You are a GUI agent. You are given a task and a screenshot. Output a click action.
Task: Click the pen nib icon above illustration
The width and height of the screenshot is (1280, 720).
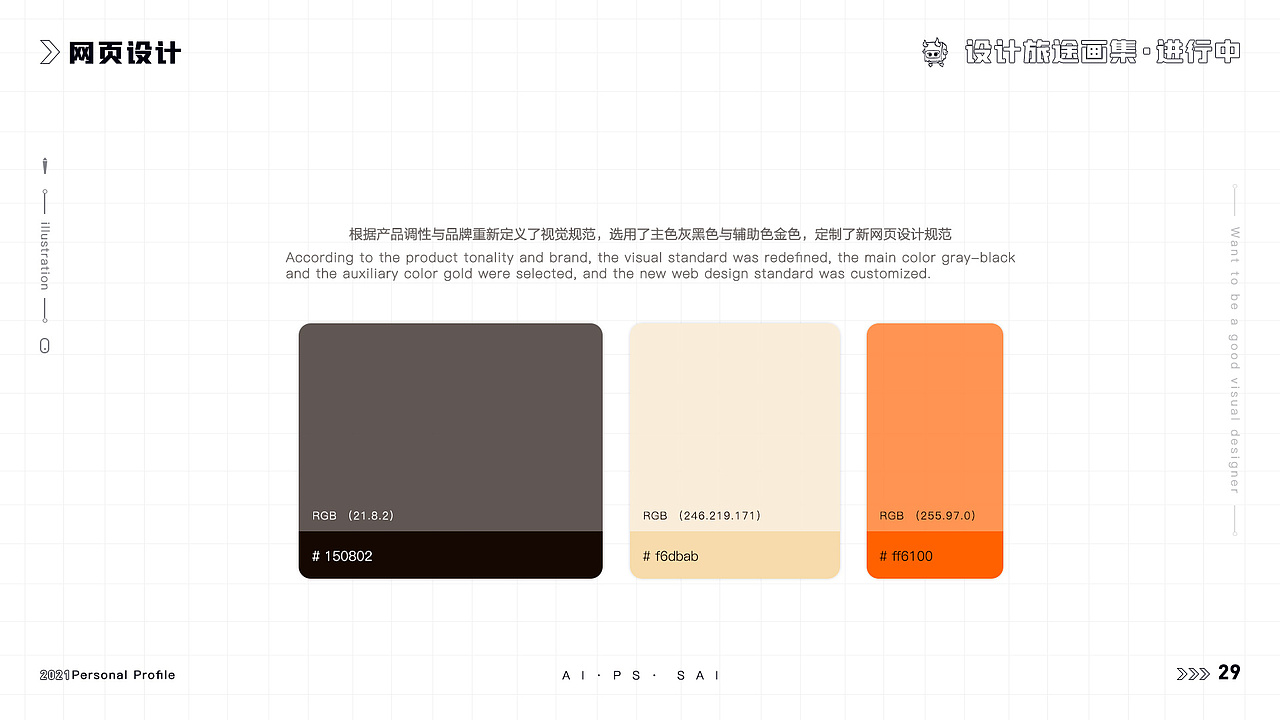click(x=45, y=166)
